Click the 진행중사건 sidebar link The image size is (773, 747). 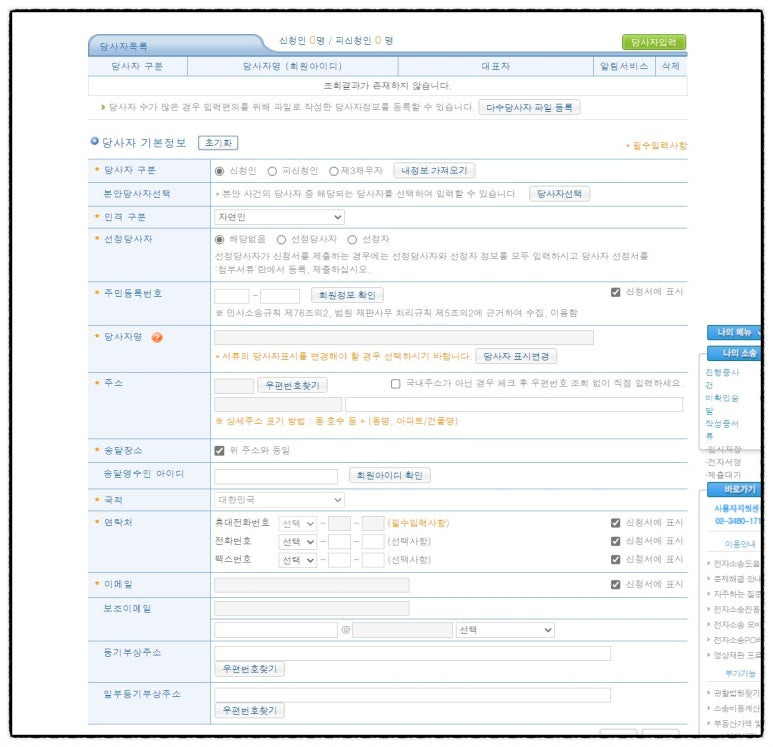(722, 378)
